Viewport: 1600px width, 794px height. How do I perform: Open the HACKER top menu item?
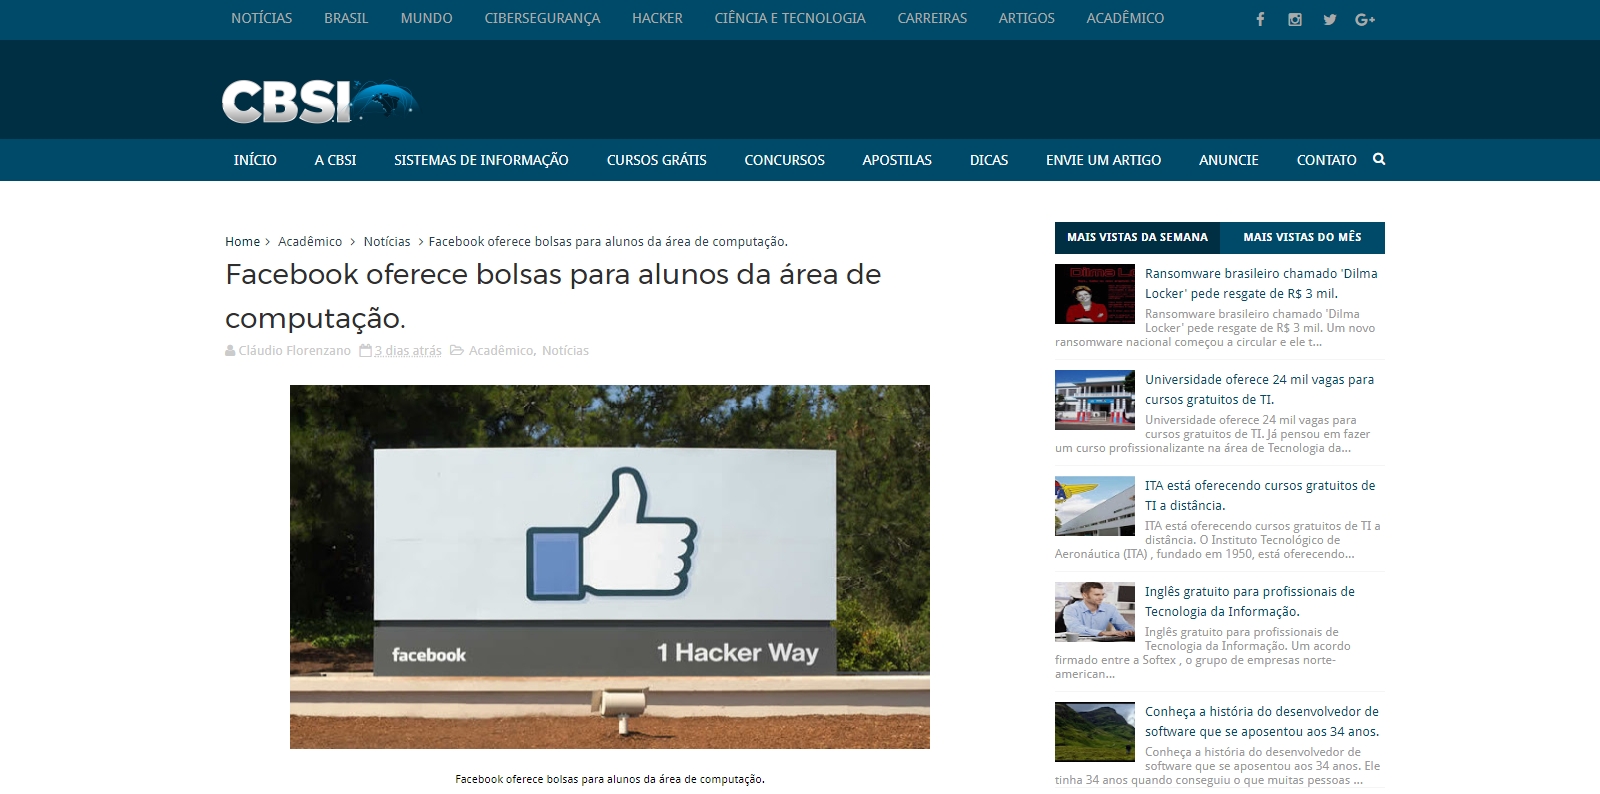point(657,18)
